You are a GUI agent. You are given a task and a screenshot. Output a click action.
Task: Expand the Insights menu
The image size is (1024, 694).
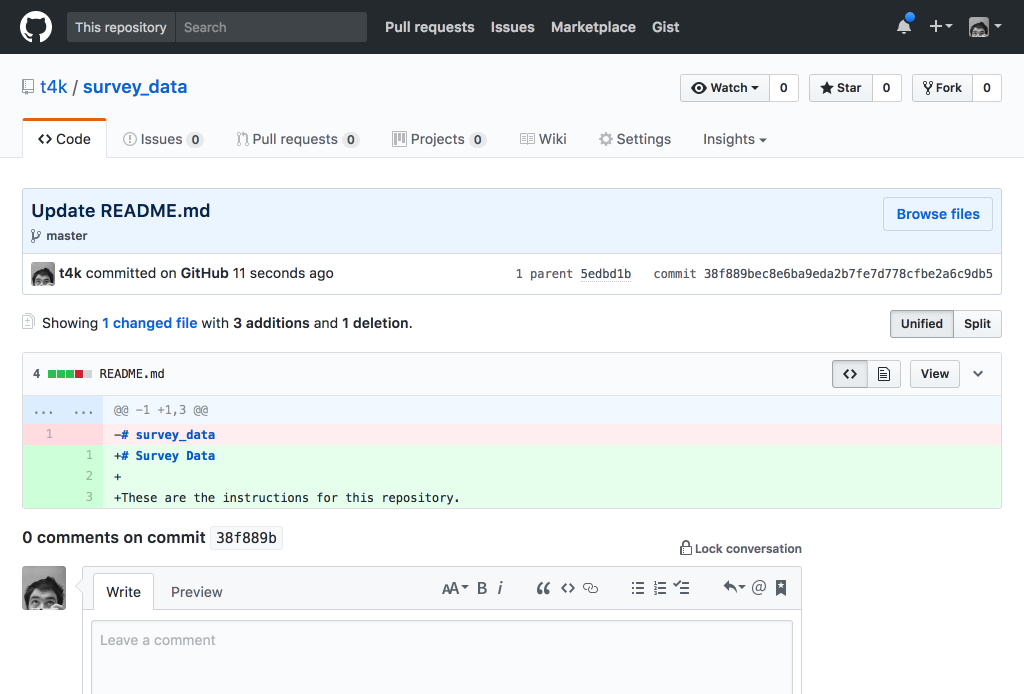[734, 139]
